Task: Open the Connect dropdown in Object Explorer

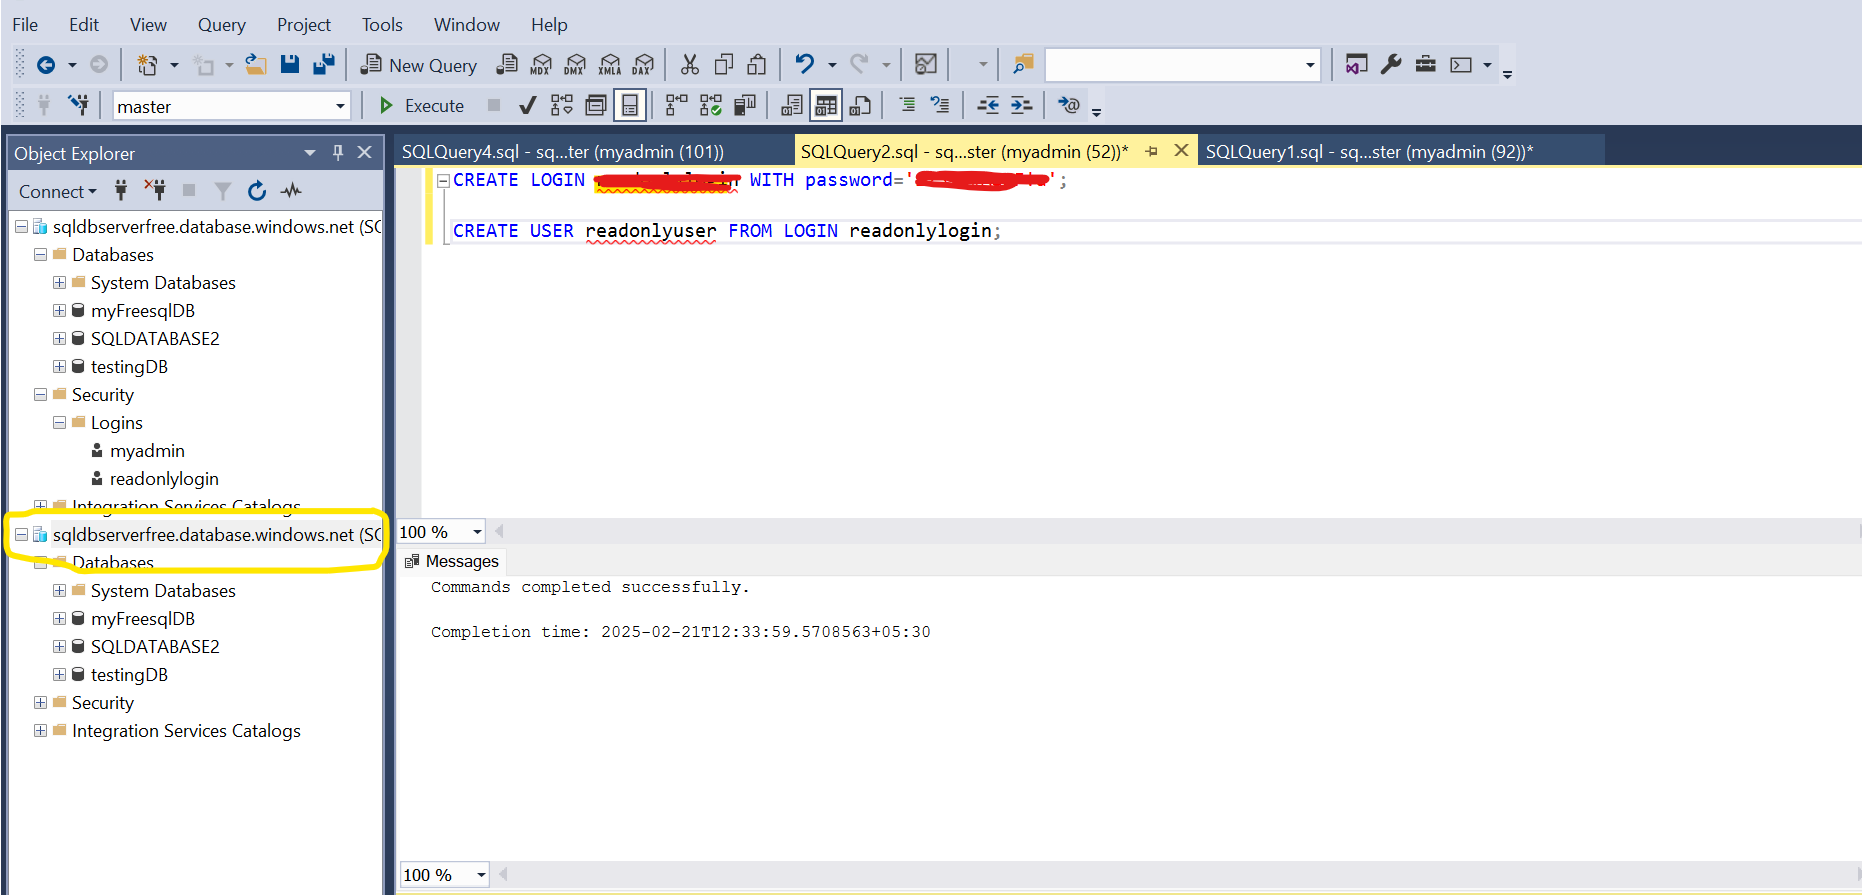Action: click(58, 191)
